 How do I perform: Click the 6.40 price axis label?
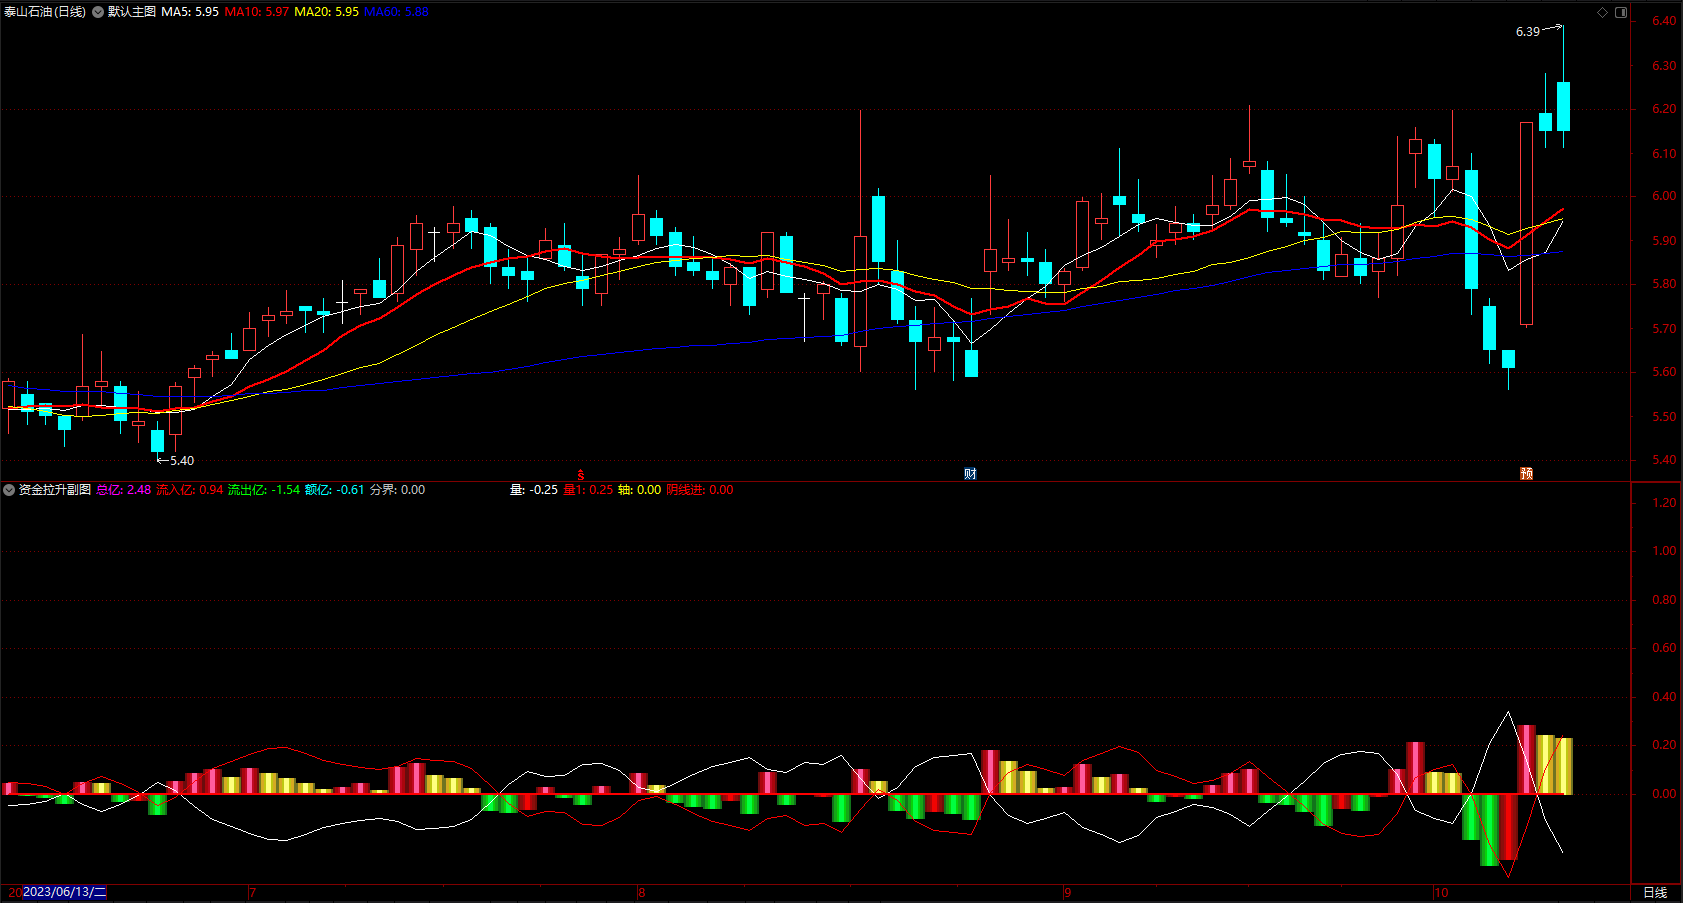click(x=1664, y=21)
